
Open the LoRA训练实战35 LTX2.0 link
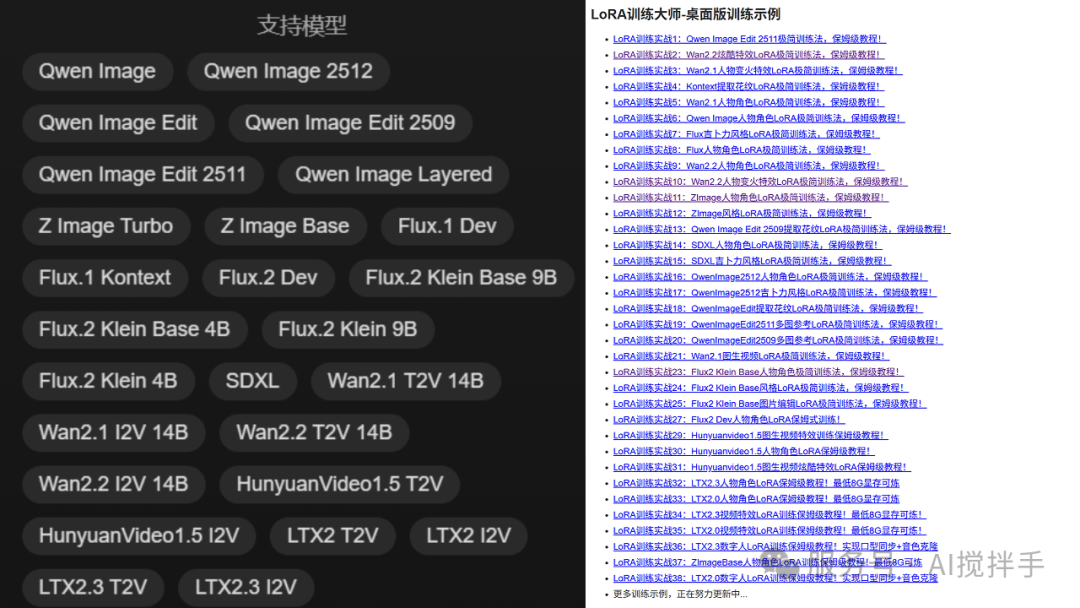[769, 530]
